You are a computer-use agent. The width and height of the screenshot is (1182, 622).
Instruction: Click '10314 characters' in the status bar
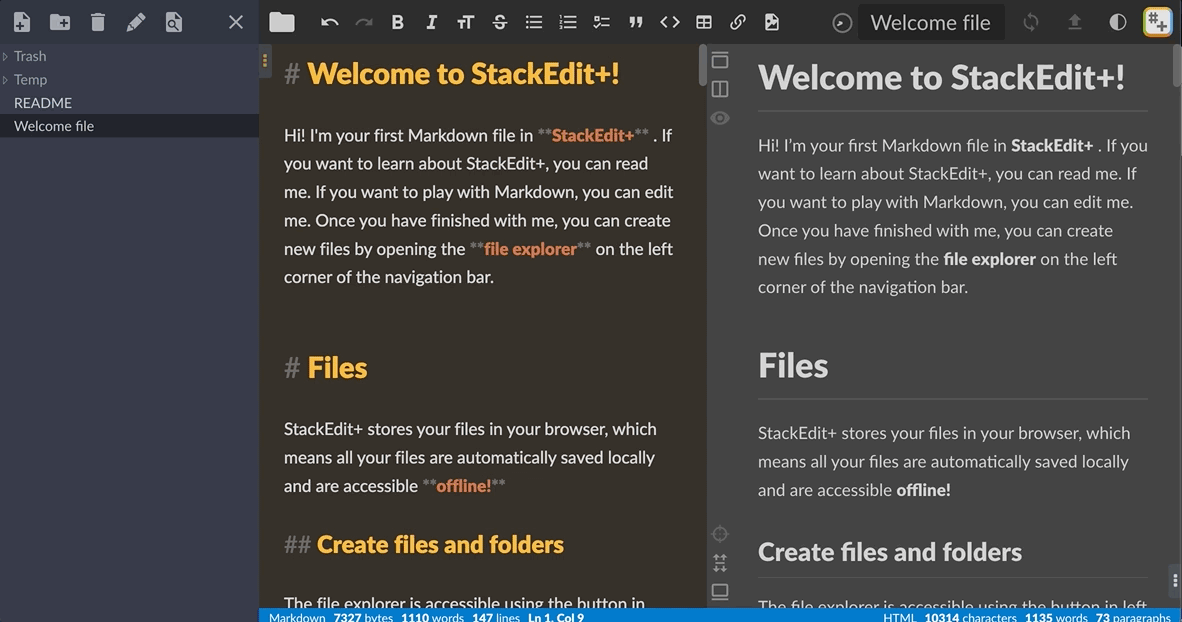[970, 617]
